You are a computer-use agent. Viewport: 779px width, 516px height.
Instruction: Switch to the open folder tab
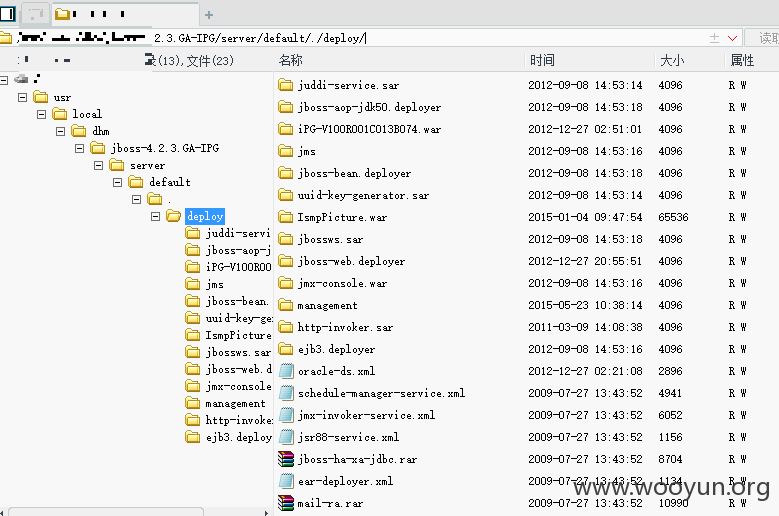[125, 14]
